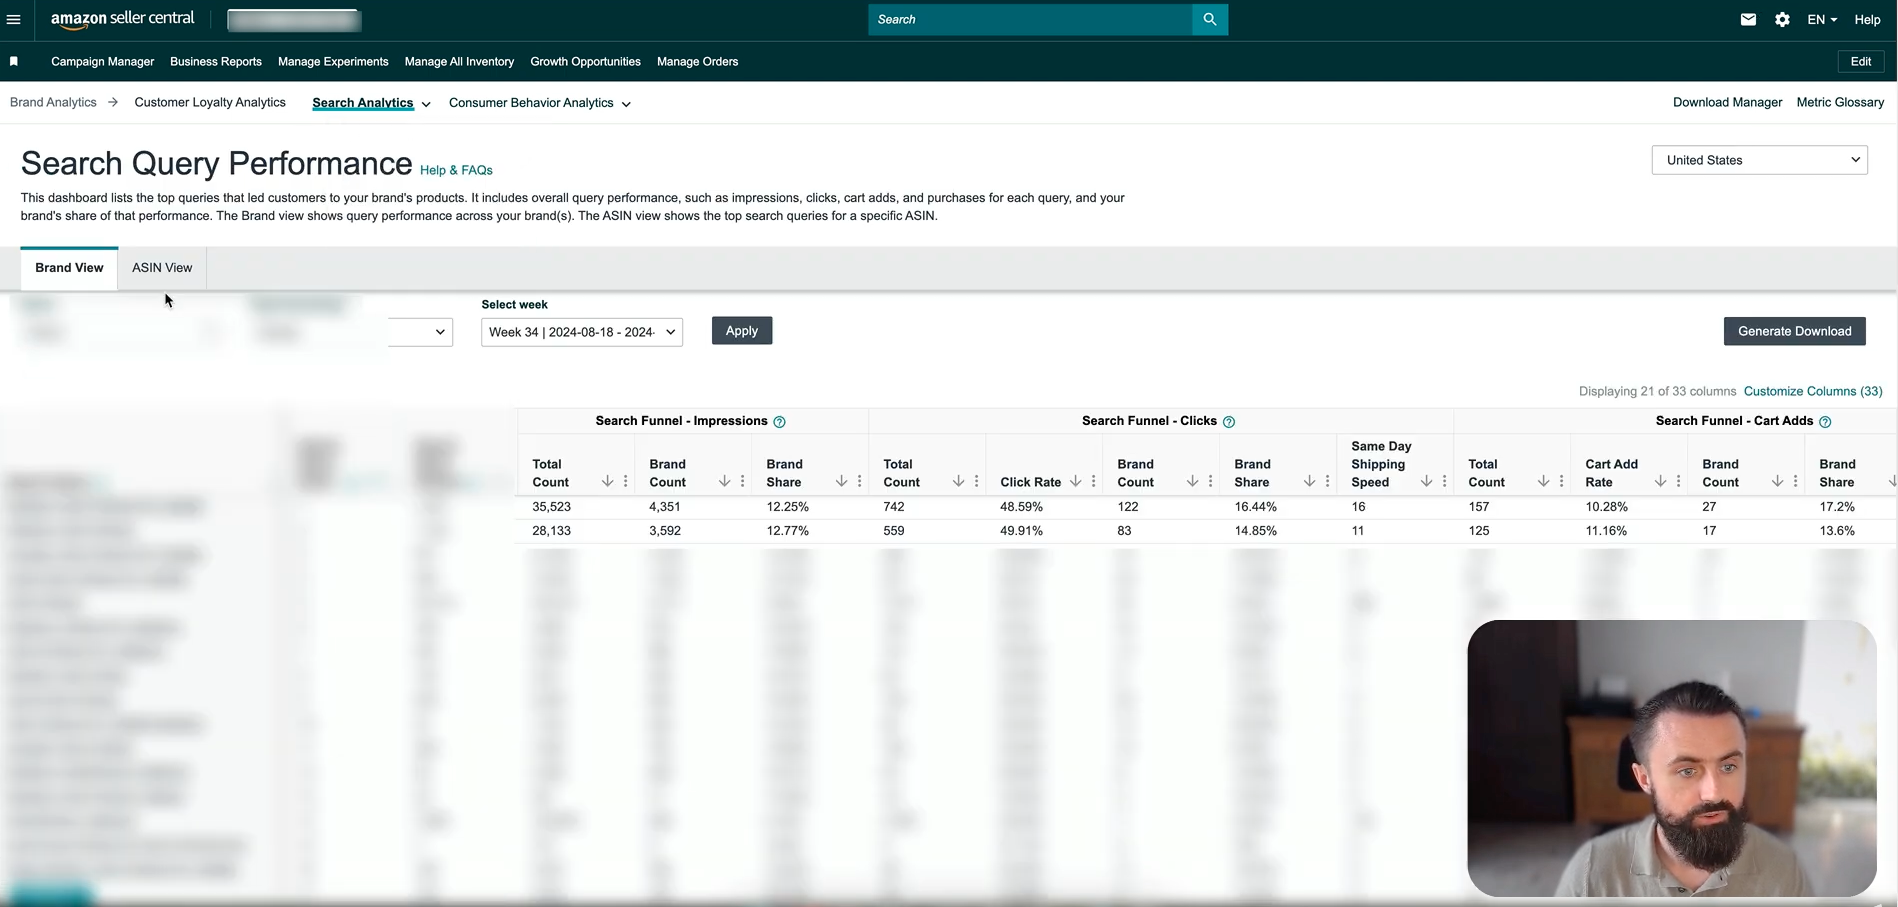Sort by Click Rate arrow
Screen dimensions: 1898x907
point(1075,482)
